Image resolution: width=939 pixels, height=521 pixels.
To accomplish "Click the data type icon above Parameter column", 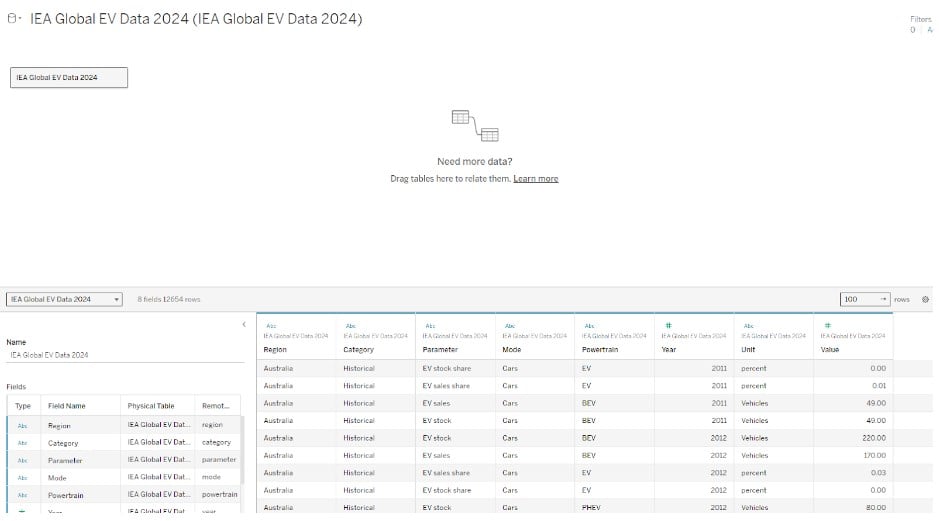I will (x=430, y=326).
